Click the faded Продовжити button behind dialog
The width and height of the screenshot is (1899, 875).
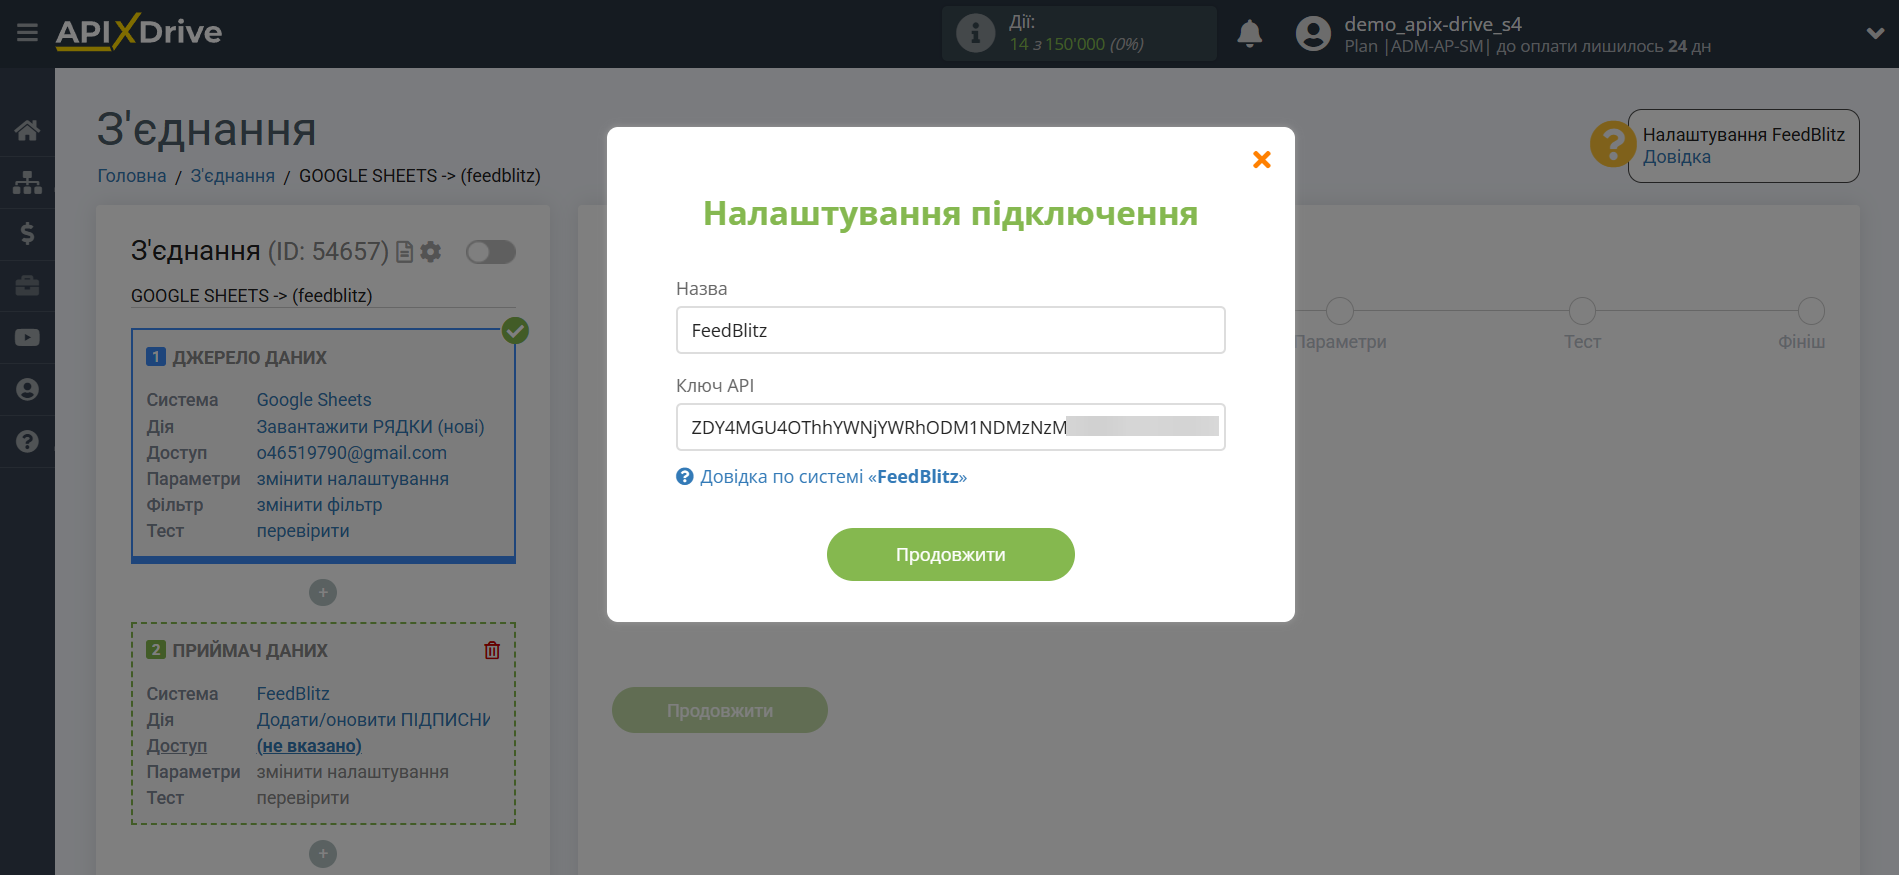[719, 710]
